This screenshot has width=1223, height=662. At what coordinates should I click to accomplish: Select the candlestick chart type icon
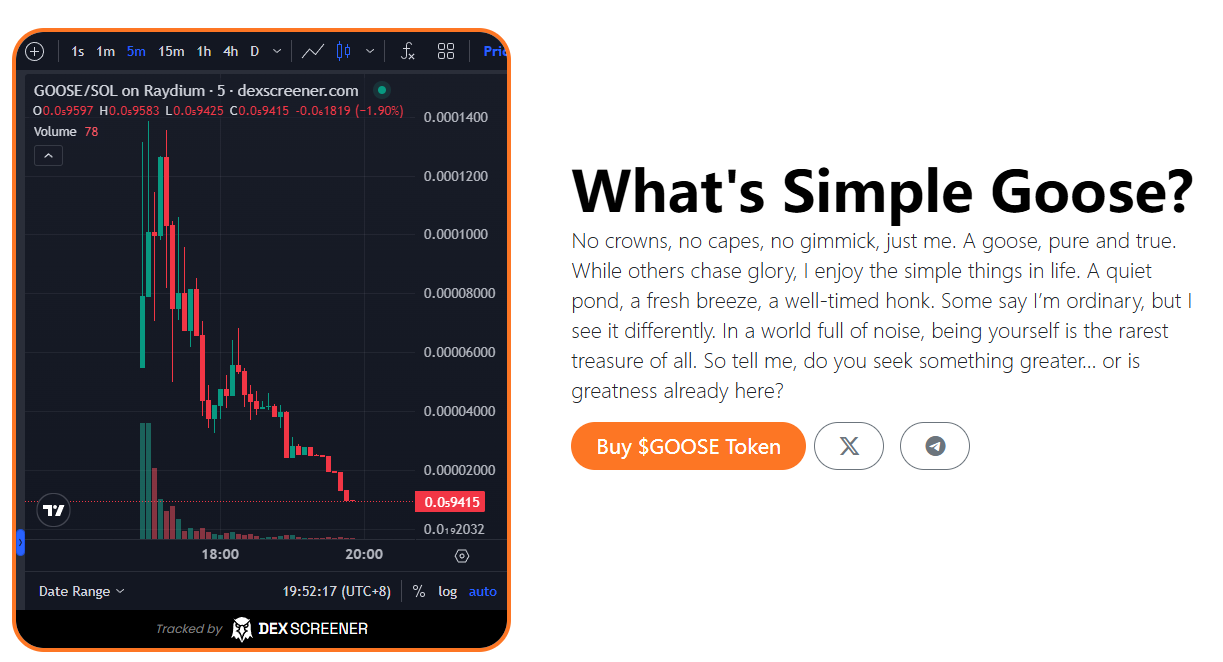(344, 51)
